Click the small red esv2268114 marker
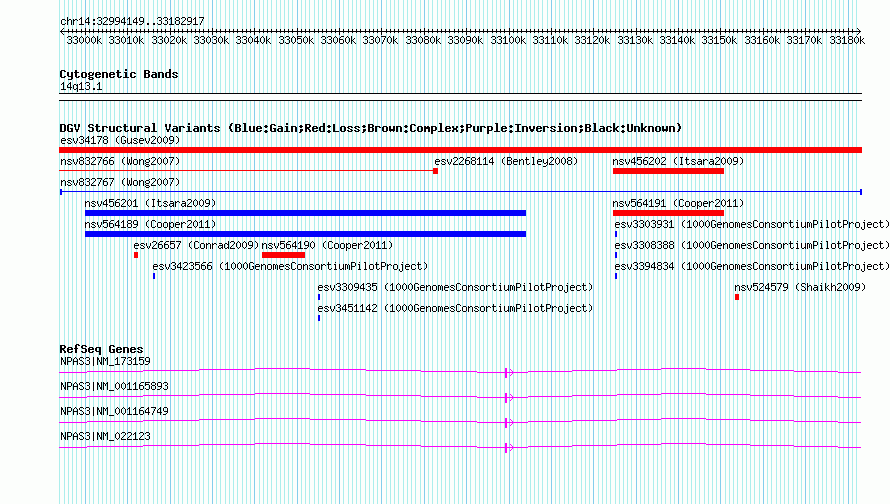The height and width of the screenshot is (504, 890). point(435,171)
